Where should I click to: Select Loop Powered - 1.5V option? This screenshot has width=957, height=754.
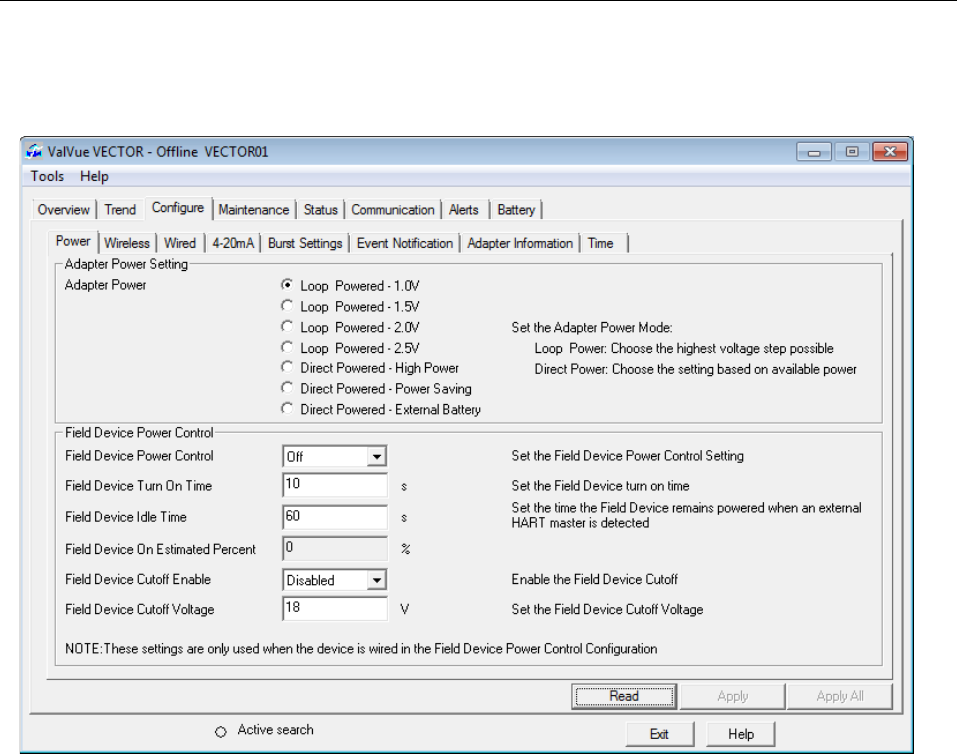(x=287, y=306)
